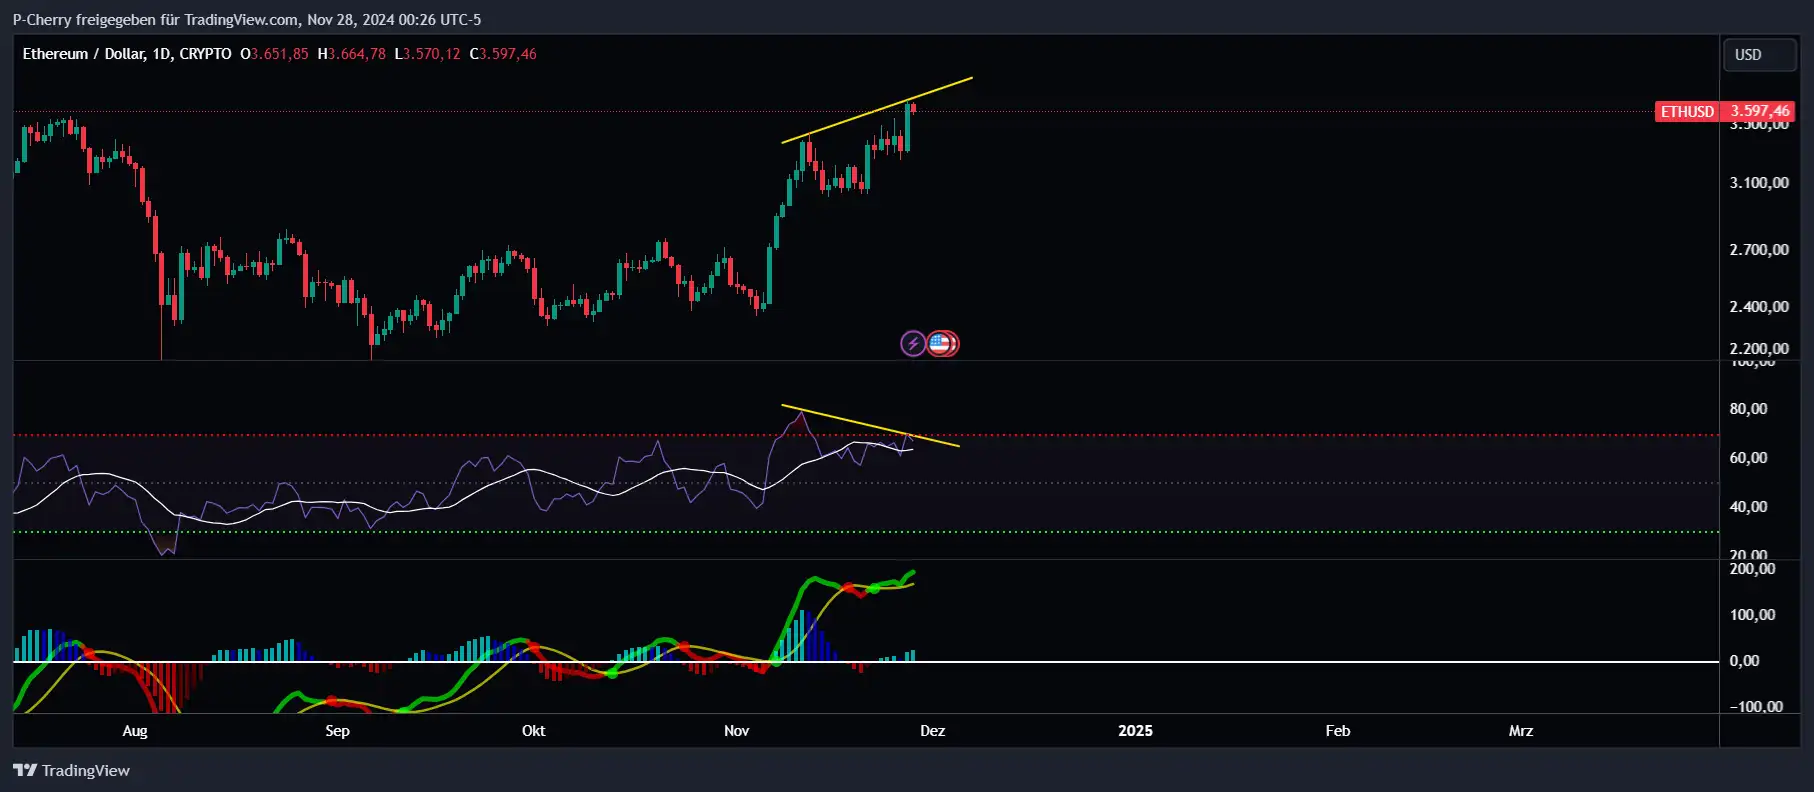The height and width of the screenshot is (792, 1814).
Task: Click the current price 3.597,46 tag
Action: tap(1760, 111)
